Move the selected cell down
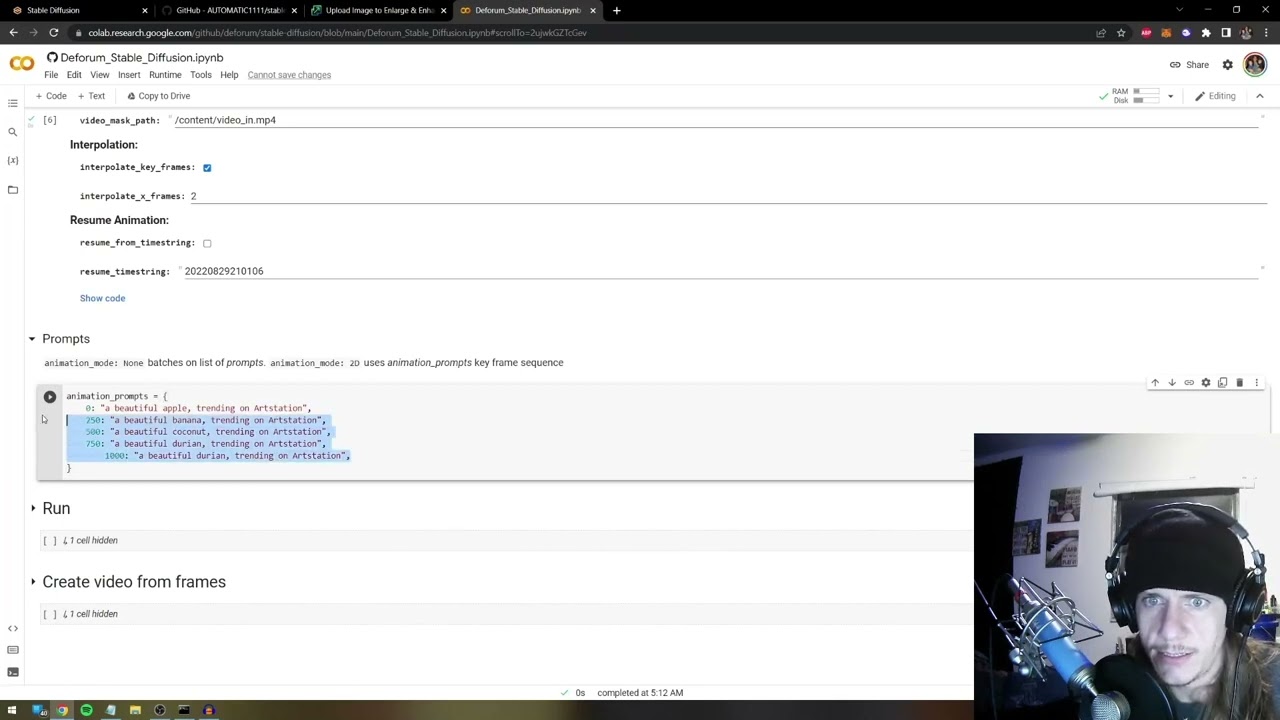The height and width of the screenshot is (720, 1280). click(1172, 383)
